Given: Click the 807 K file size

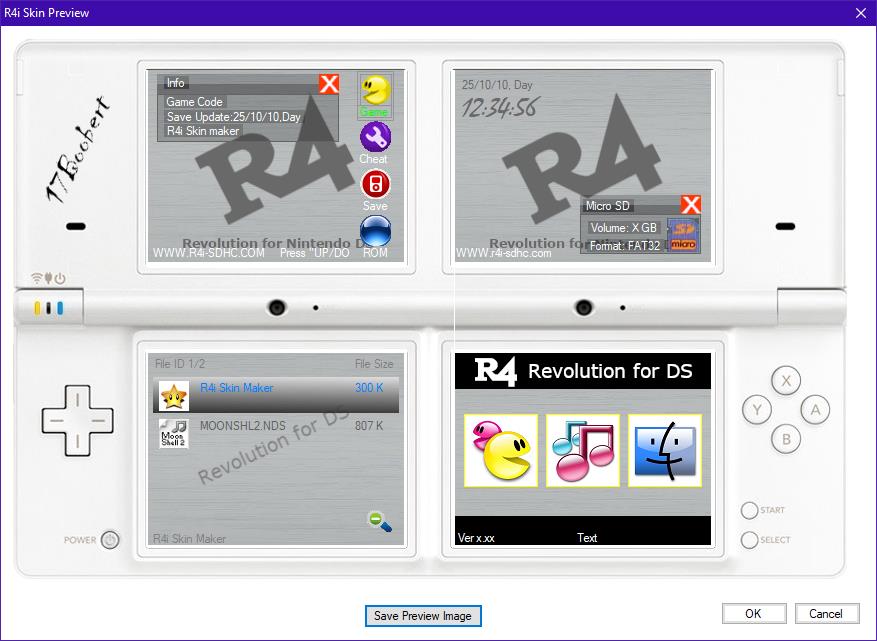Looking at the screenshot, I should [x=369, y=426].
